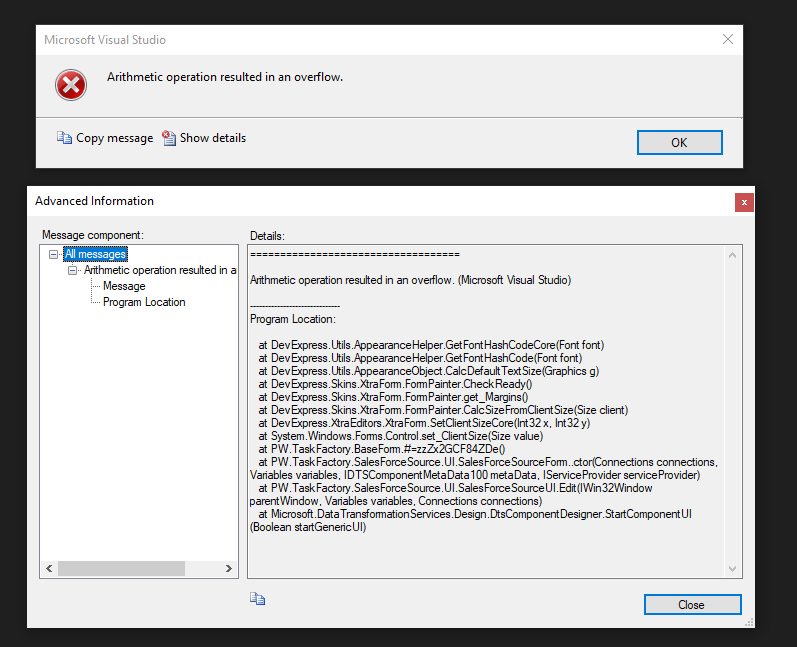The width and height of the screenshot is (797, 647).
Task: Click the Close button
Action: 692,605
